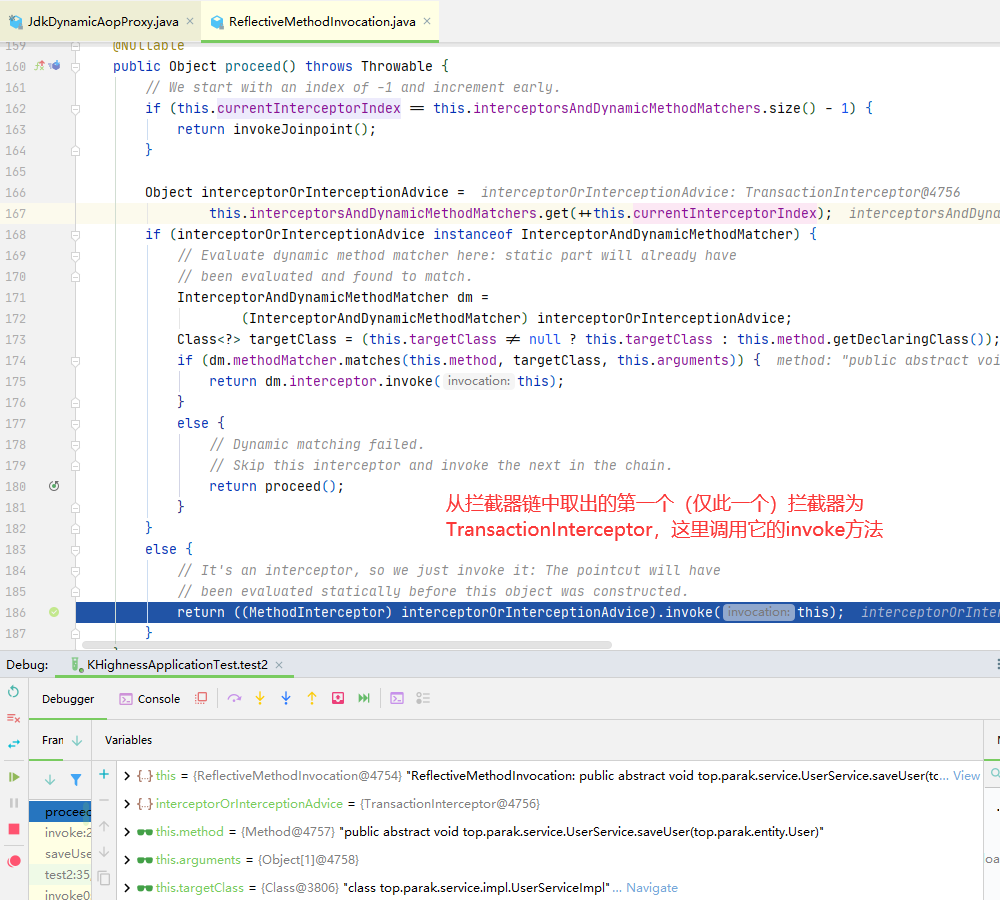Screen dimensions: 1000x900
Task: Select the 'test2:35' stack frame
Action: click(x=61, y=874)
